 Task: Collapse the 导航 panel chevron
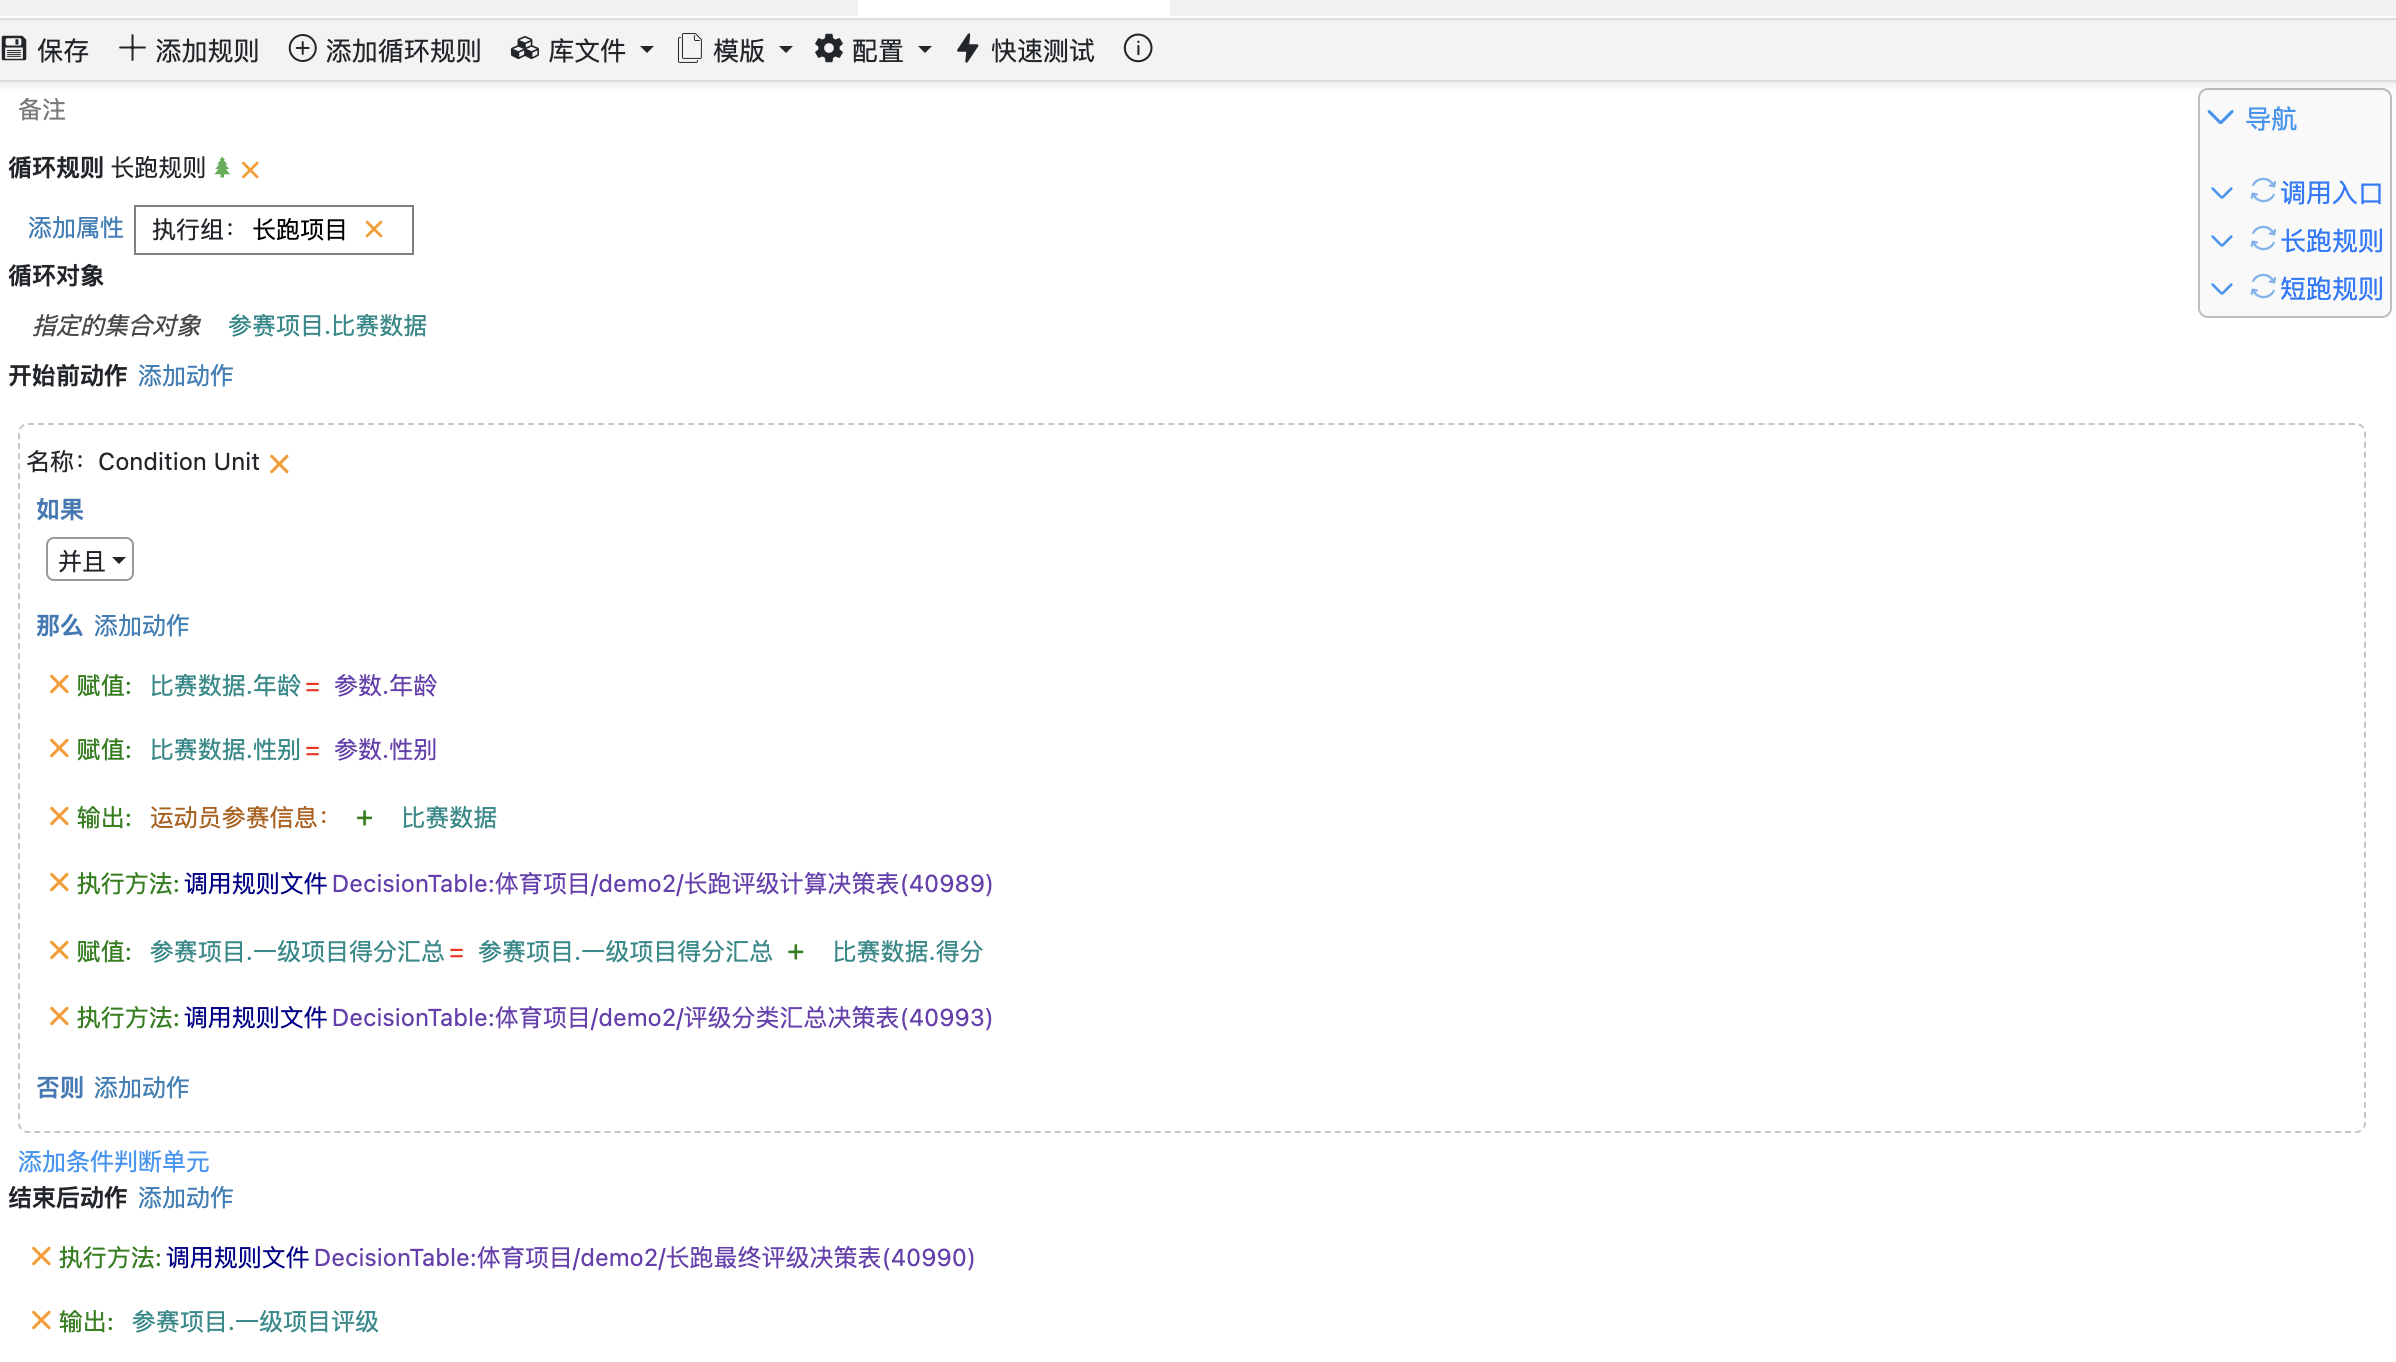2222,118
